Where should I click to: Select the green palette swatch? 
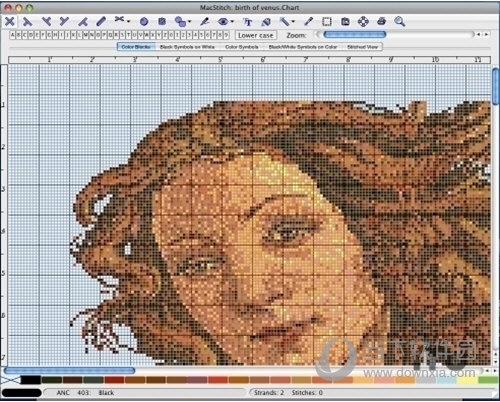coord(488,380)
